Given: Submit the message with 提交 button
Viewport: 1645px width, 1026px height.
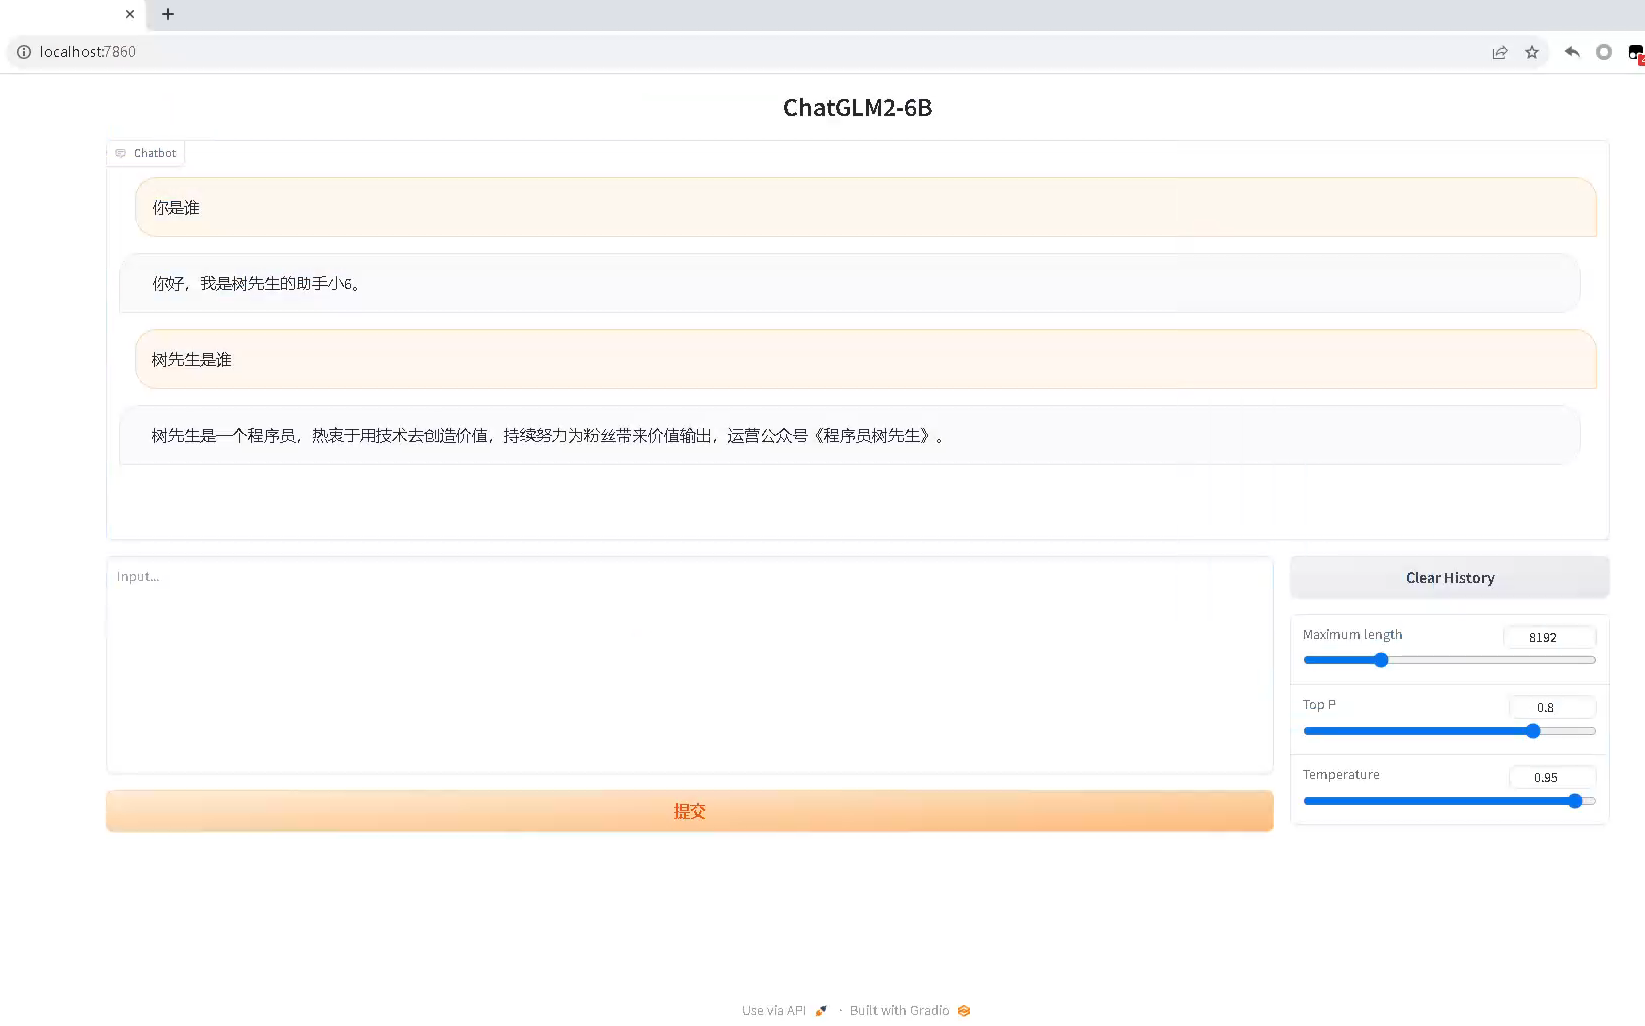Looking at the screenshot, I should coord(690,811).
